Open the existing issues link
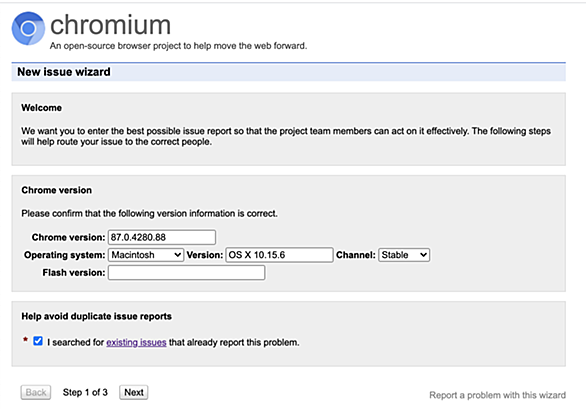Screen dimensions: 586x409 click(x=136, y=342)
